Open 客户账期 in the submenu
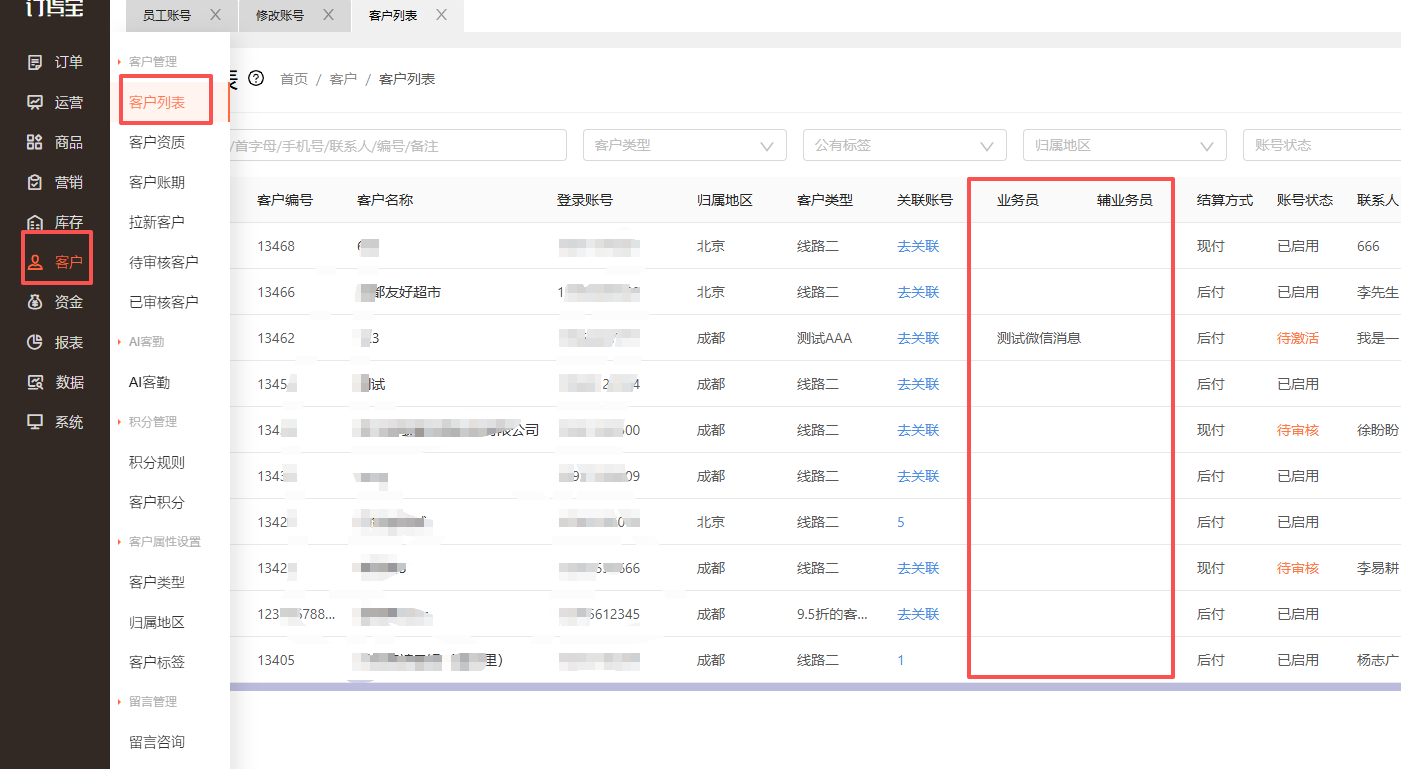Viewport: 1401px width, 769px height. pos(157,182)
